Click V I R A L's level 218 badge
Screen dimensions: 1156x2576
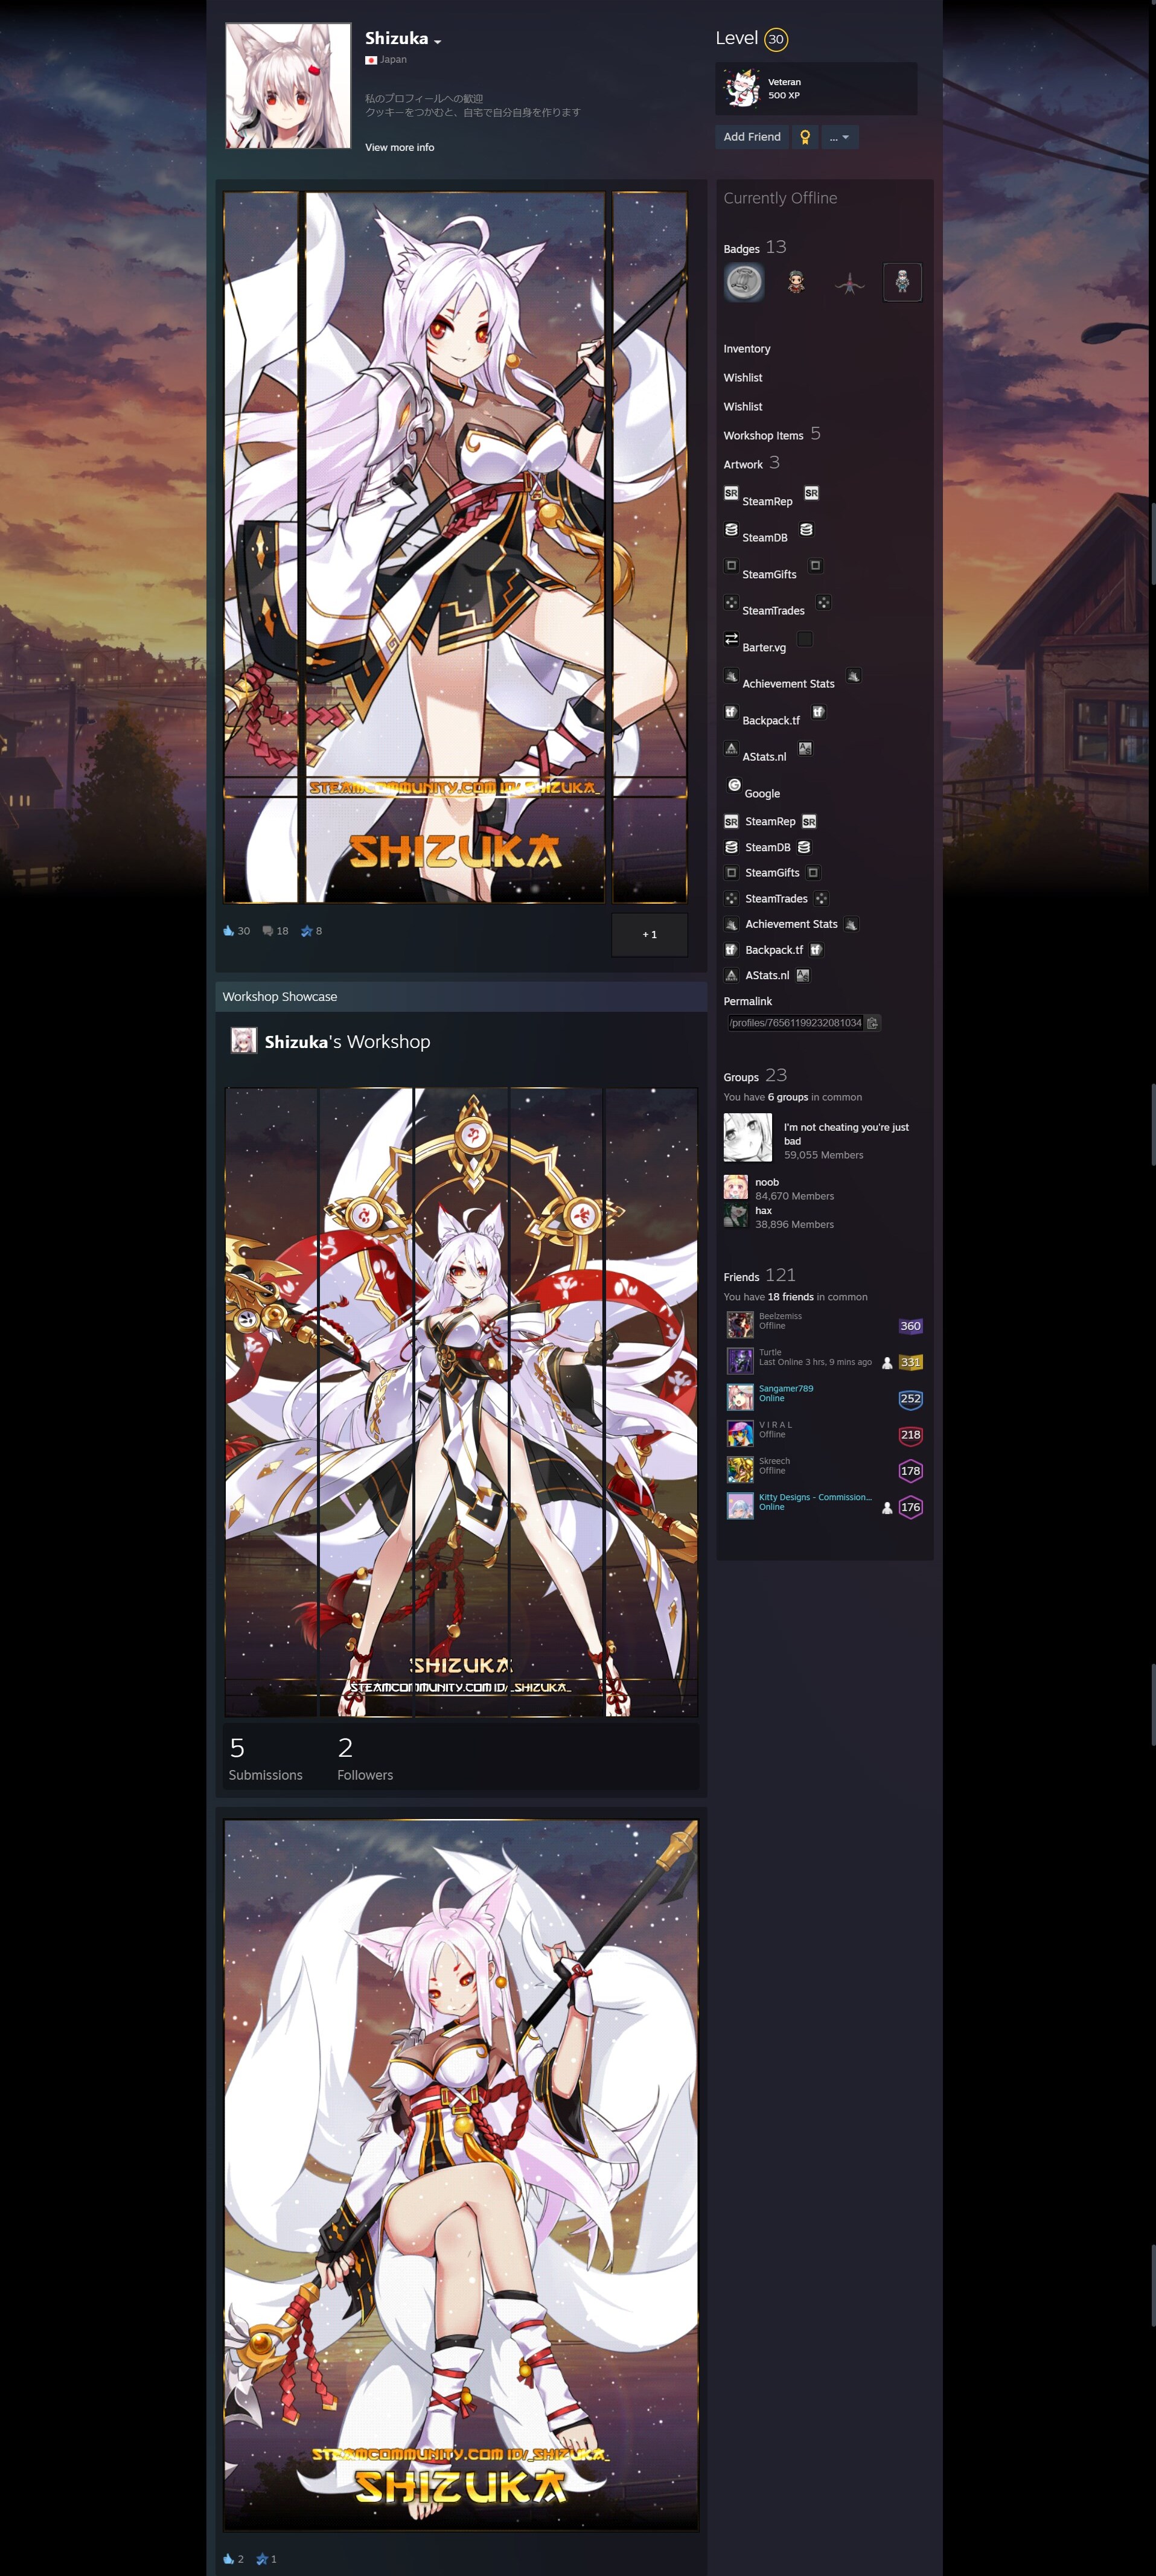click(x=910, y=1435)
